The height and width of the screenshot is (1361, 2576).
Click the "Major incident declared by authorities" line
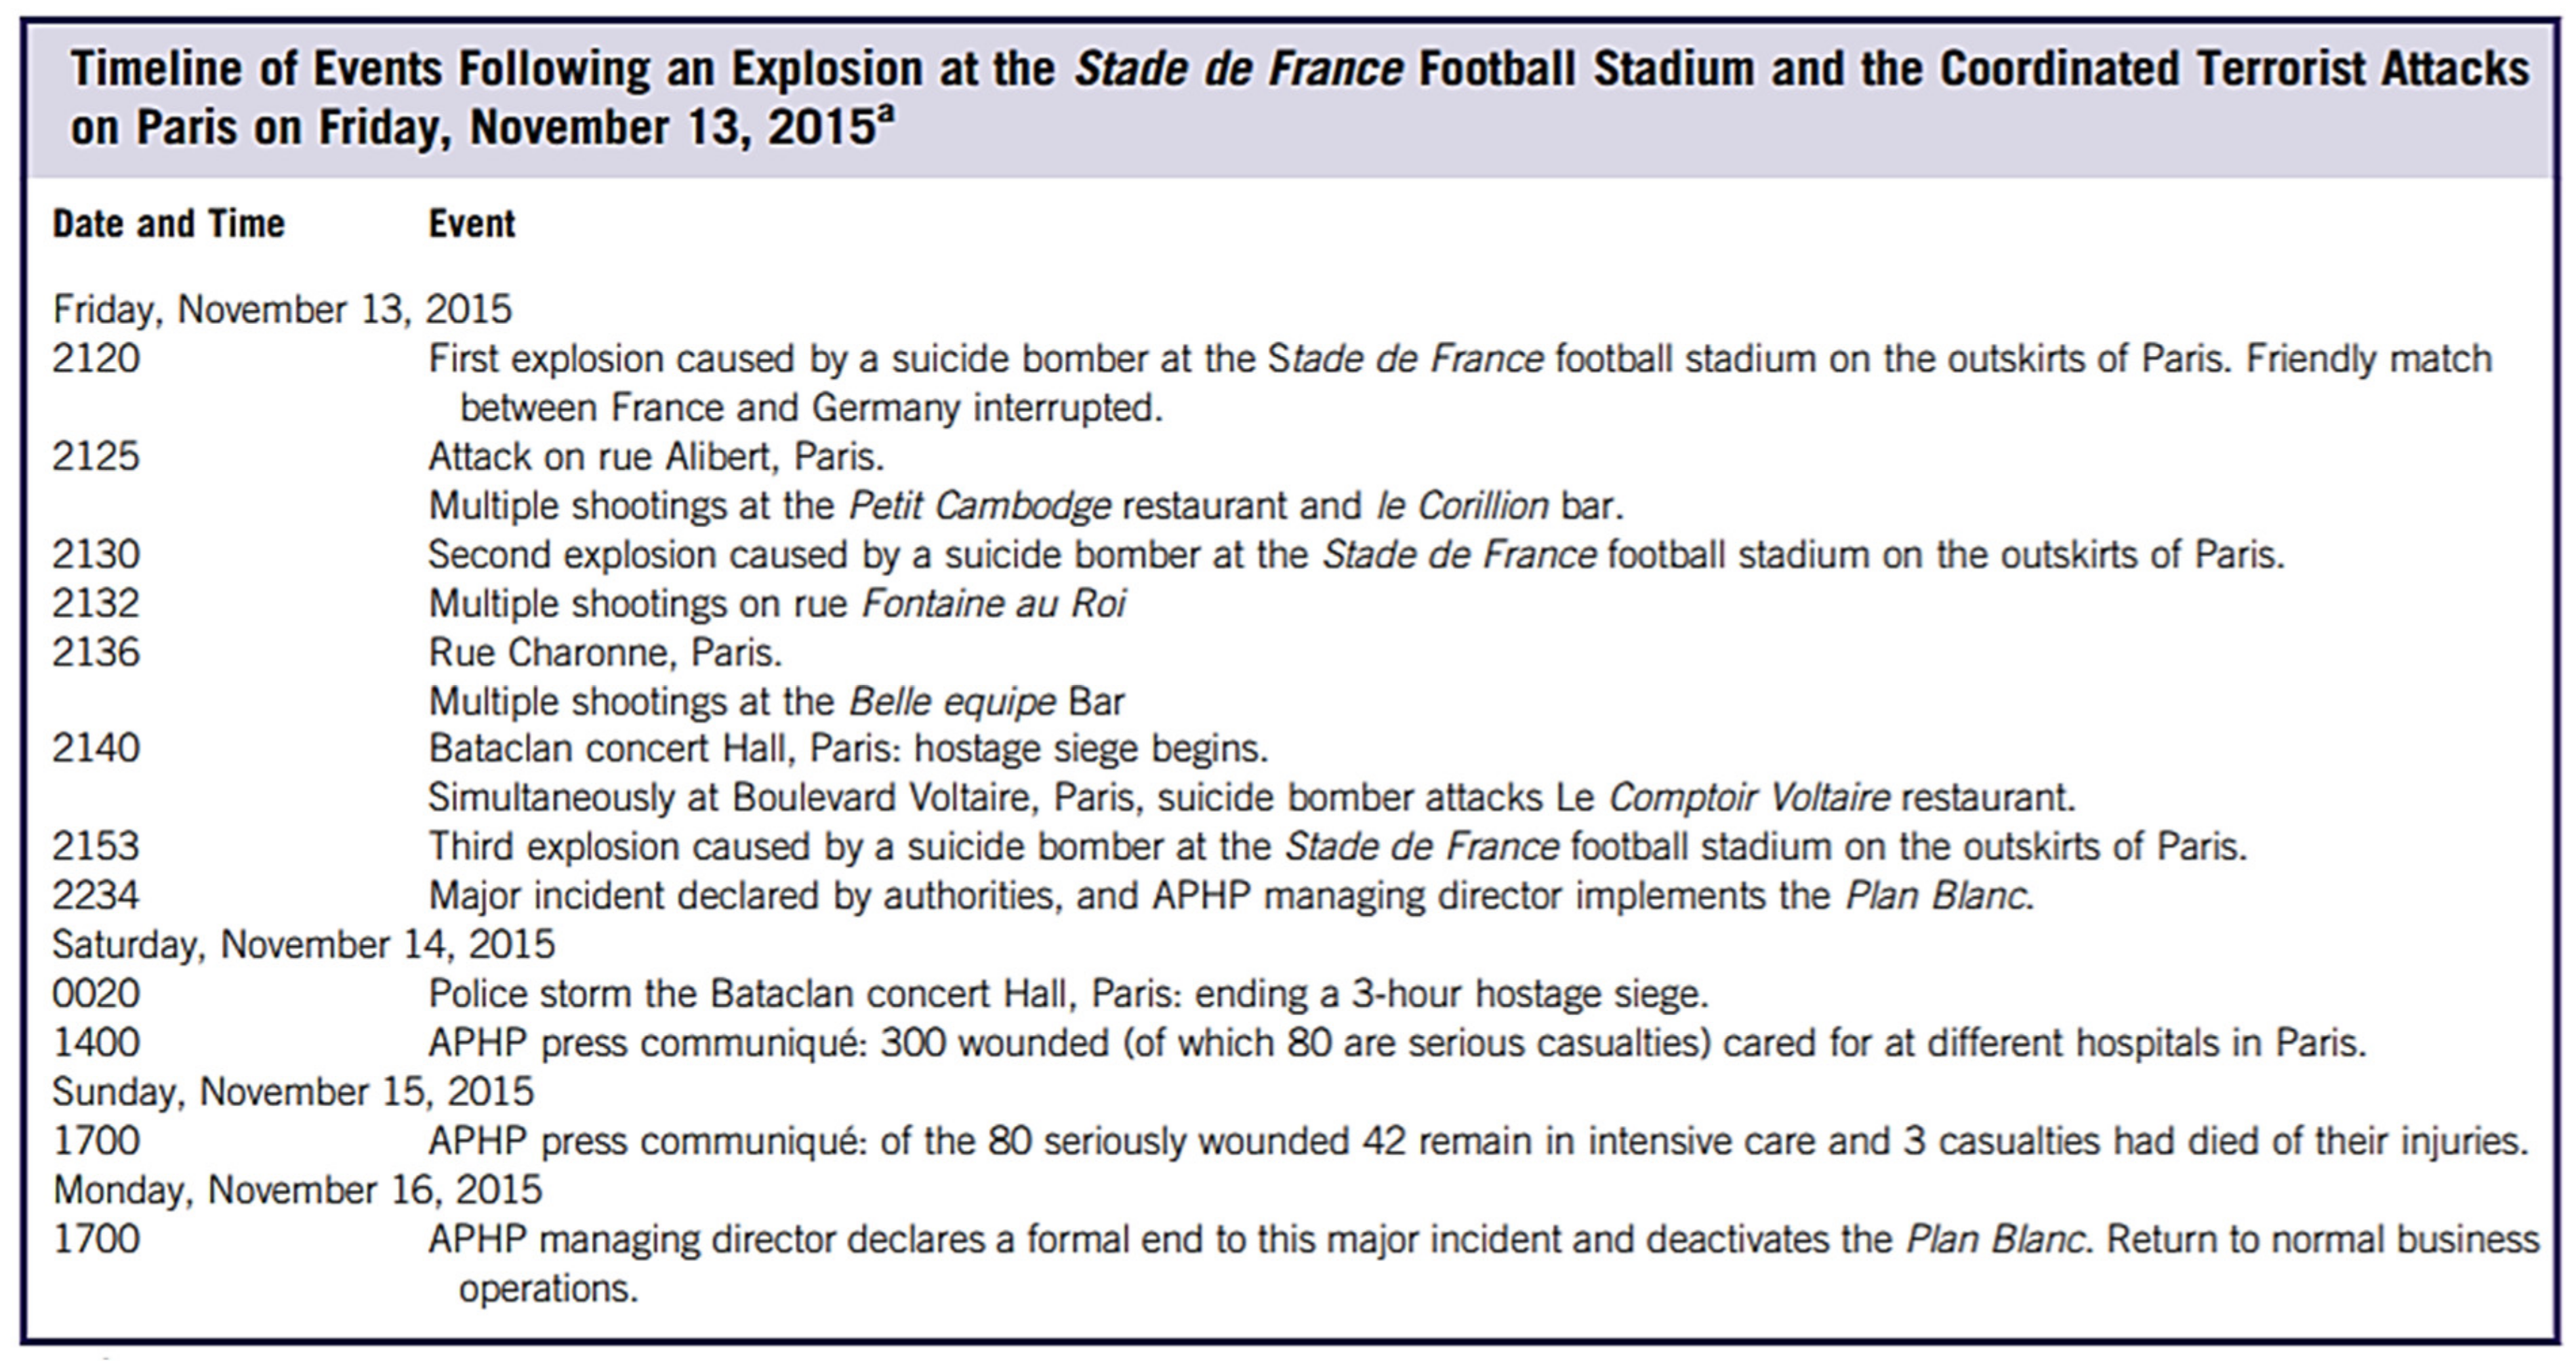[x=1231, y=896]
